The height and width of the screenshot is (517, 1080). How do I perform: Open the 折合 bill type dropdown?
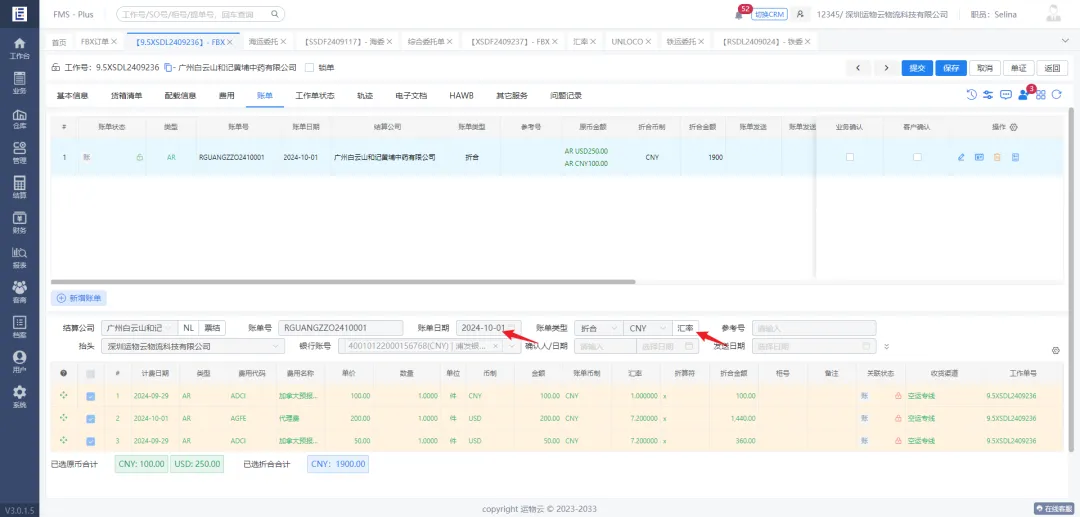point(598,328)
